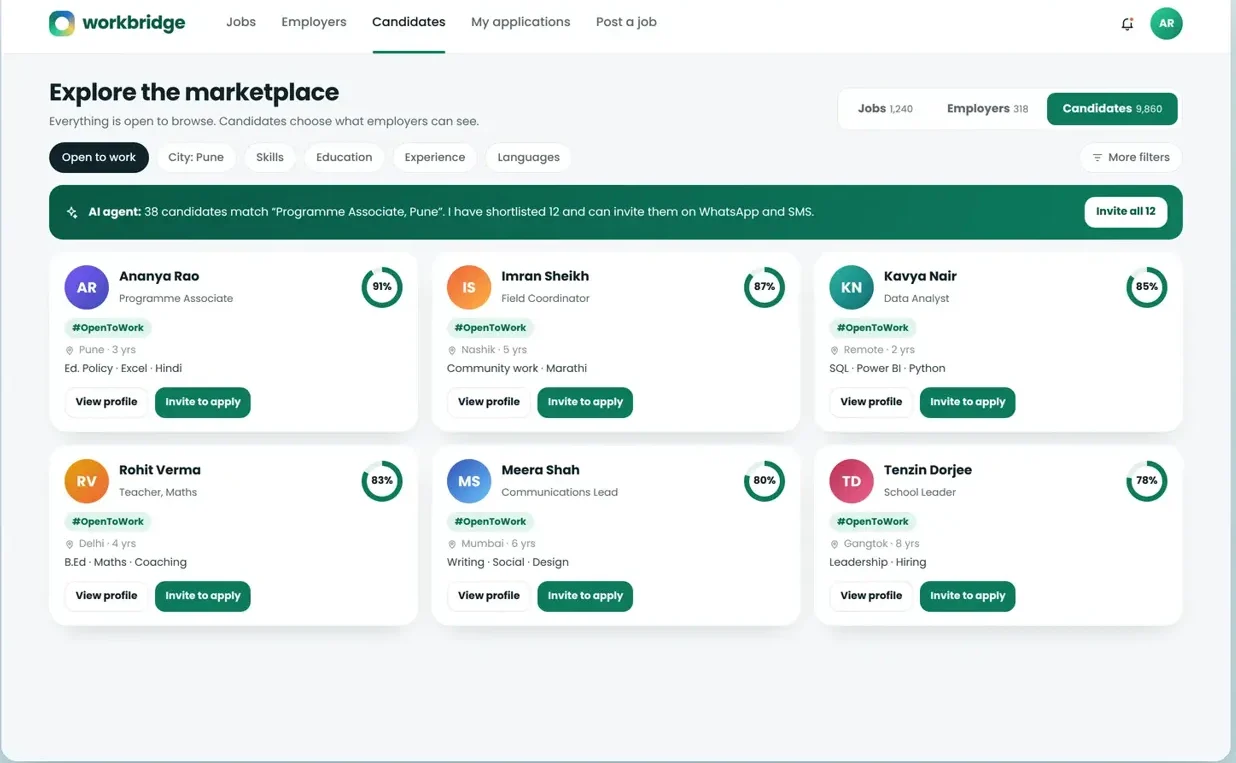This screenshot has height=763, width=1236.
Task: Open the Skills filter
Action: (x=270, y=158)
